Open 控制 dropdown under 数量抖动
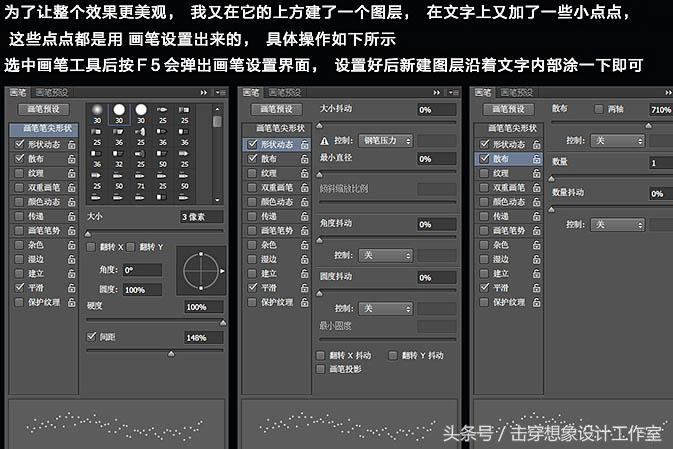This screenshot has height=449, width=673. (618, 224)
